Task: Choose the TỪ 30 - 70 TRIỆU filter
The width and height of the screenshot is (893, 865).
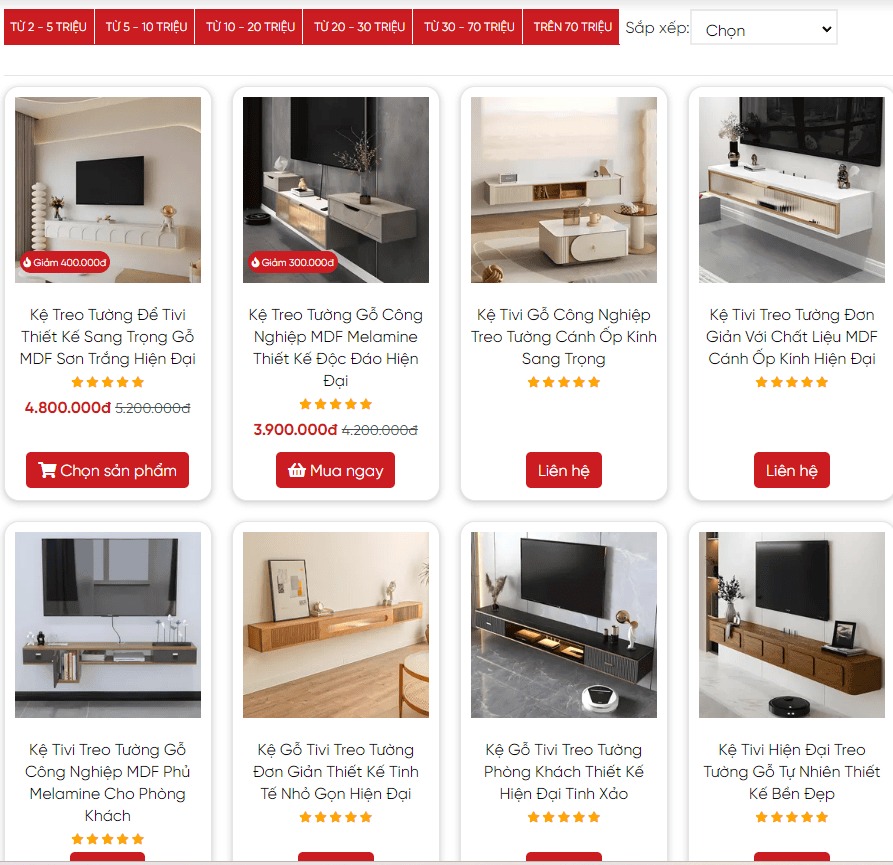Action: coord(468,27)
